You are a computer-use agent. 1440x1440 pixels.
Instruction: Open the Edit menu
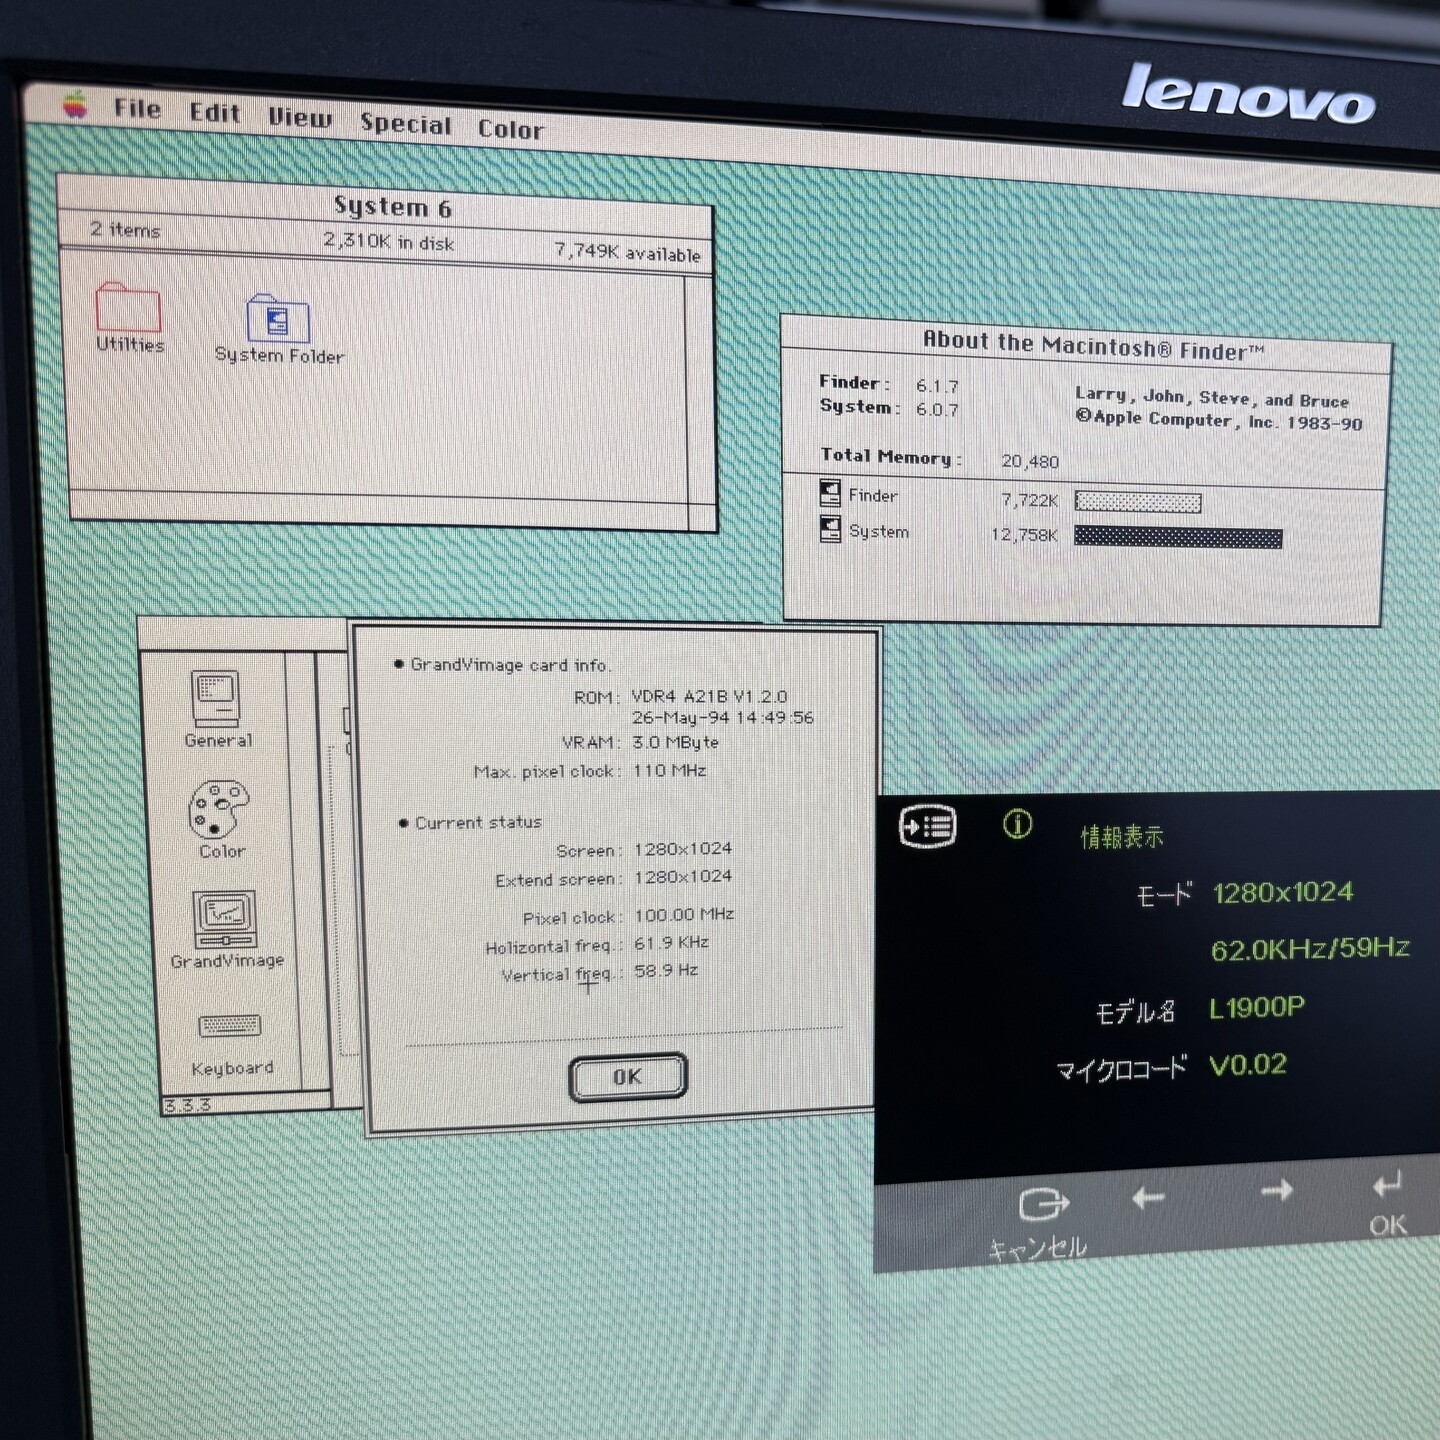click(x=215, y=113)
